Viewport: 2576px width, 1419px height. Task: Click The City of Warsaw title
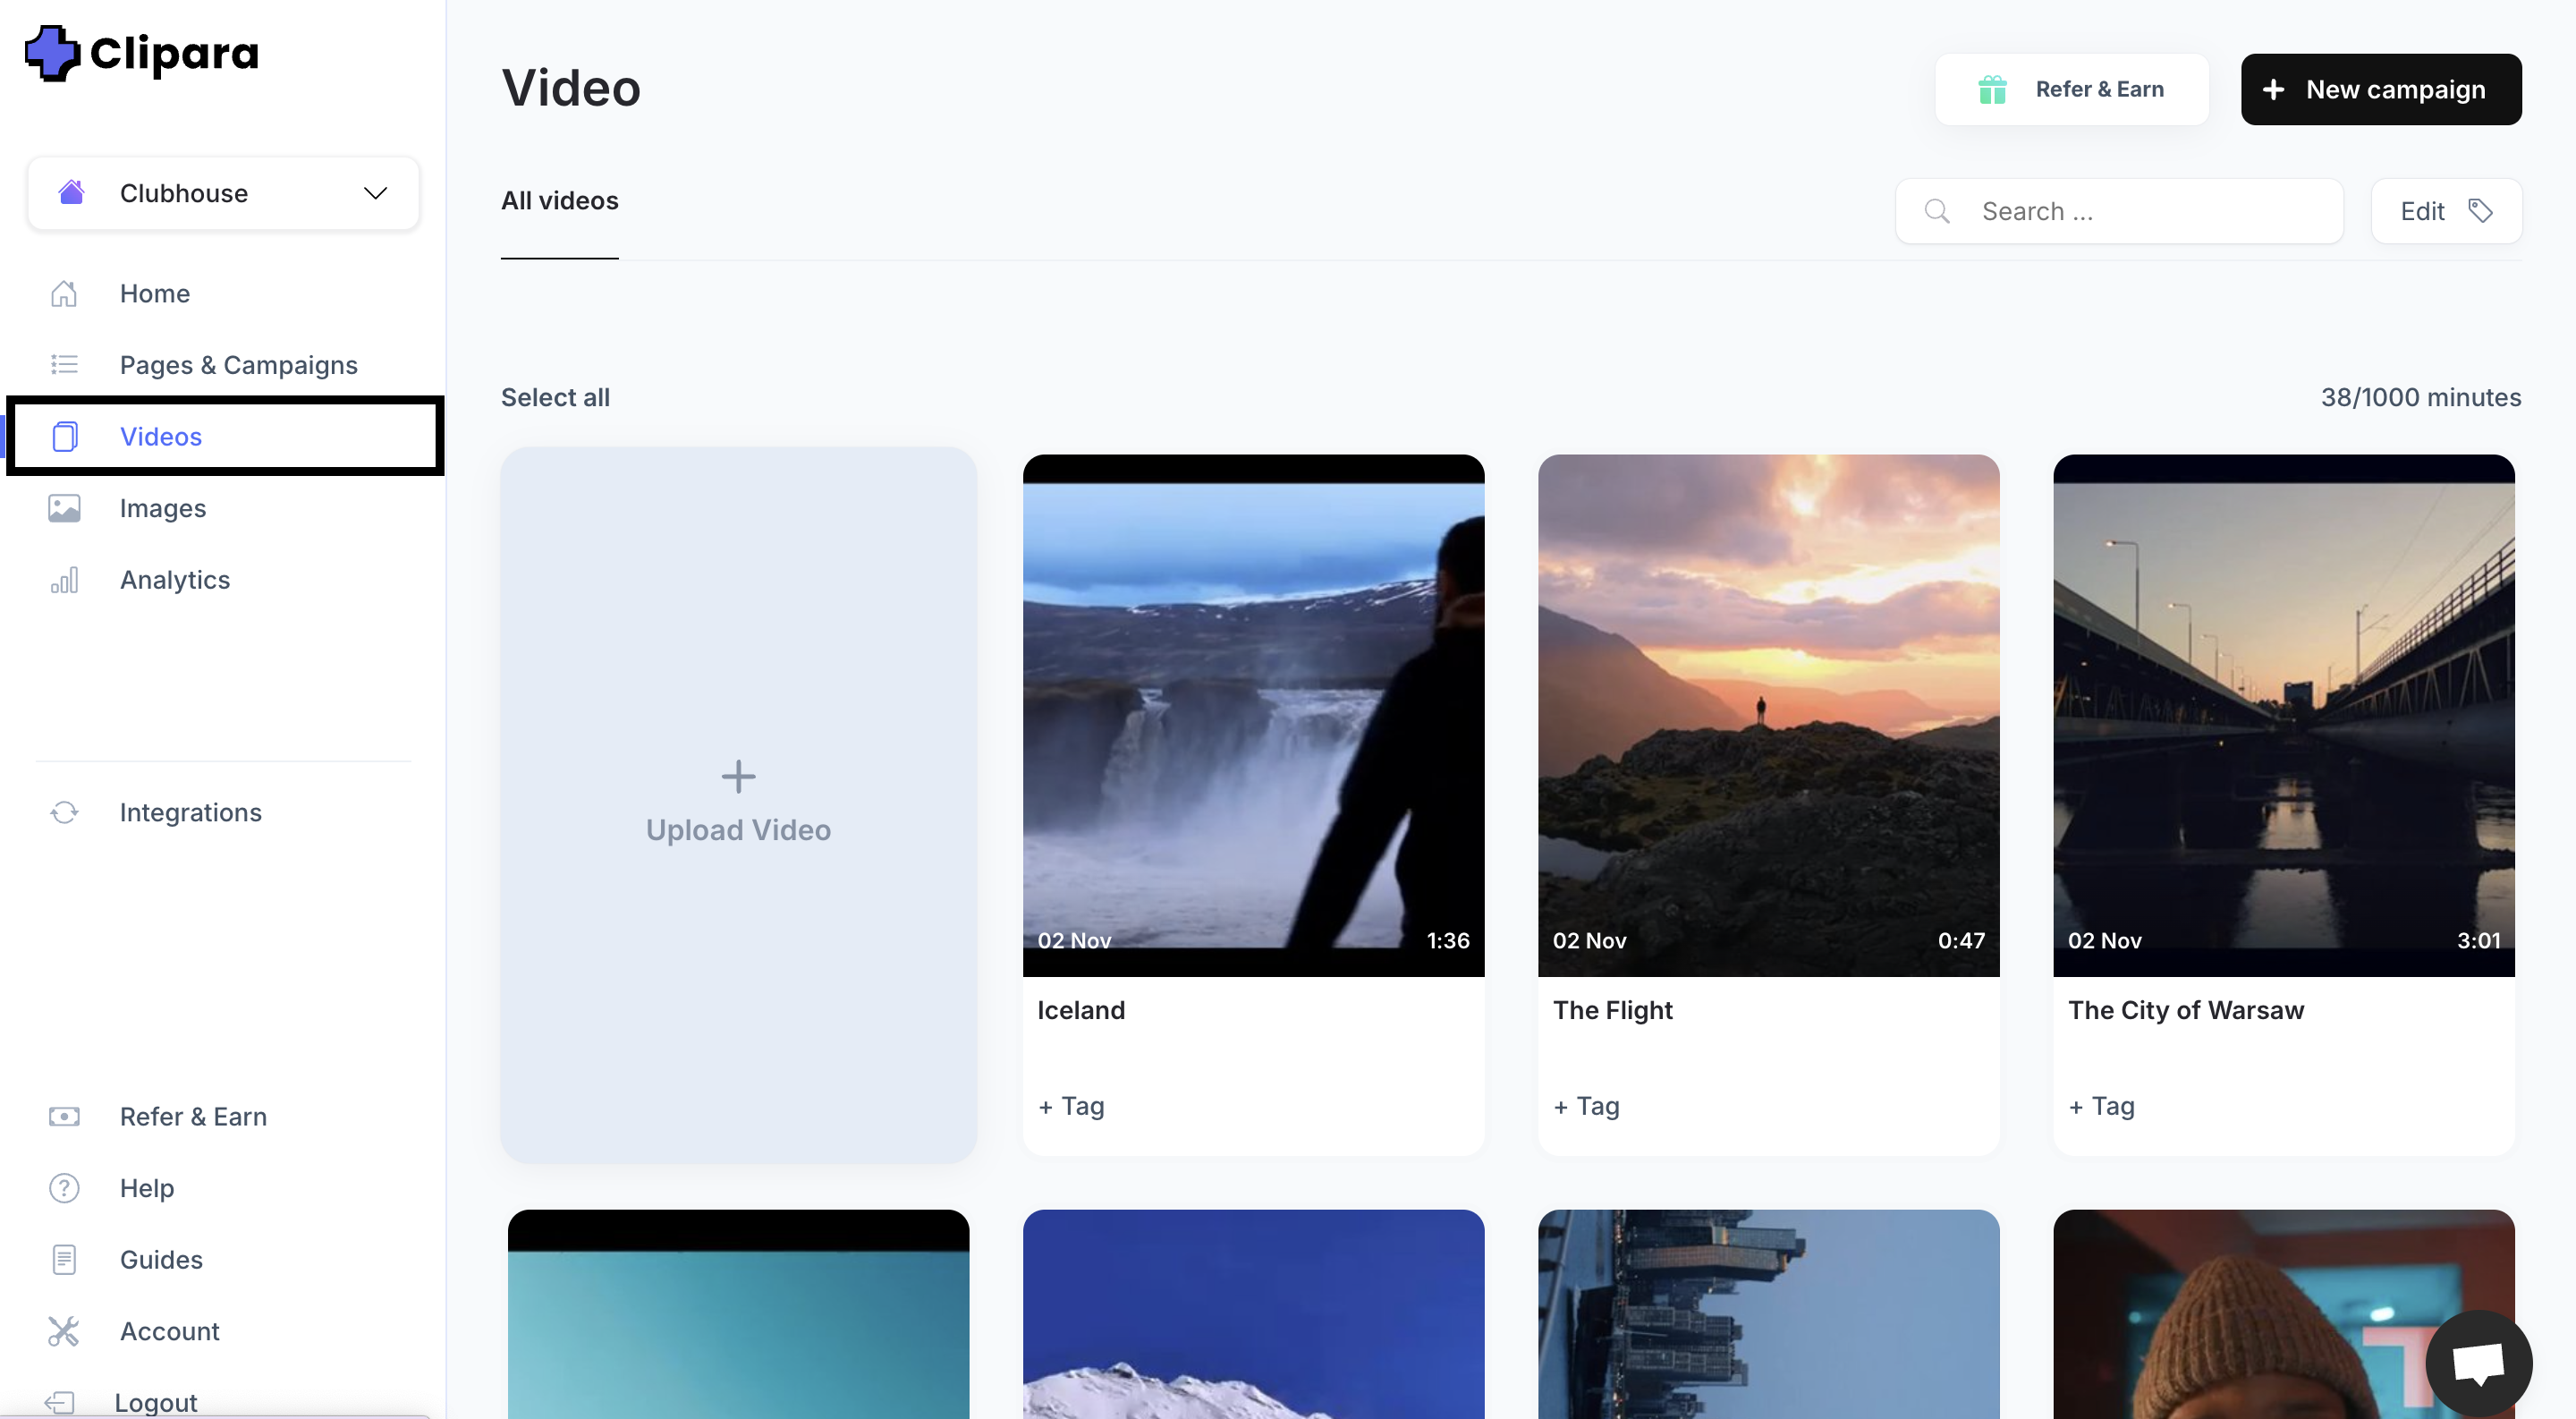click(2186, 1010)
